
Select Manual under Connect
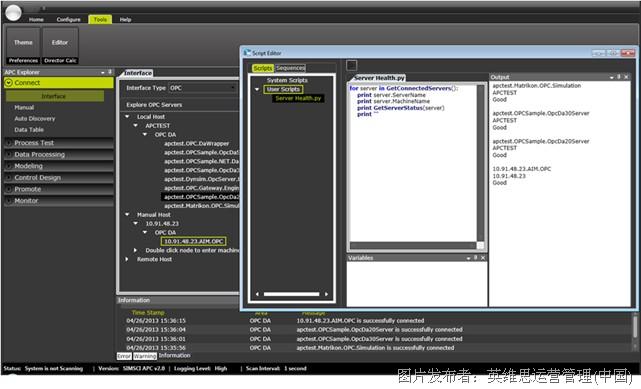tap(24, 107)
